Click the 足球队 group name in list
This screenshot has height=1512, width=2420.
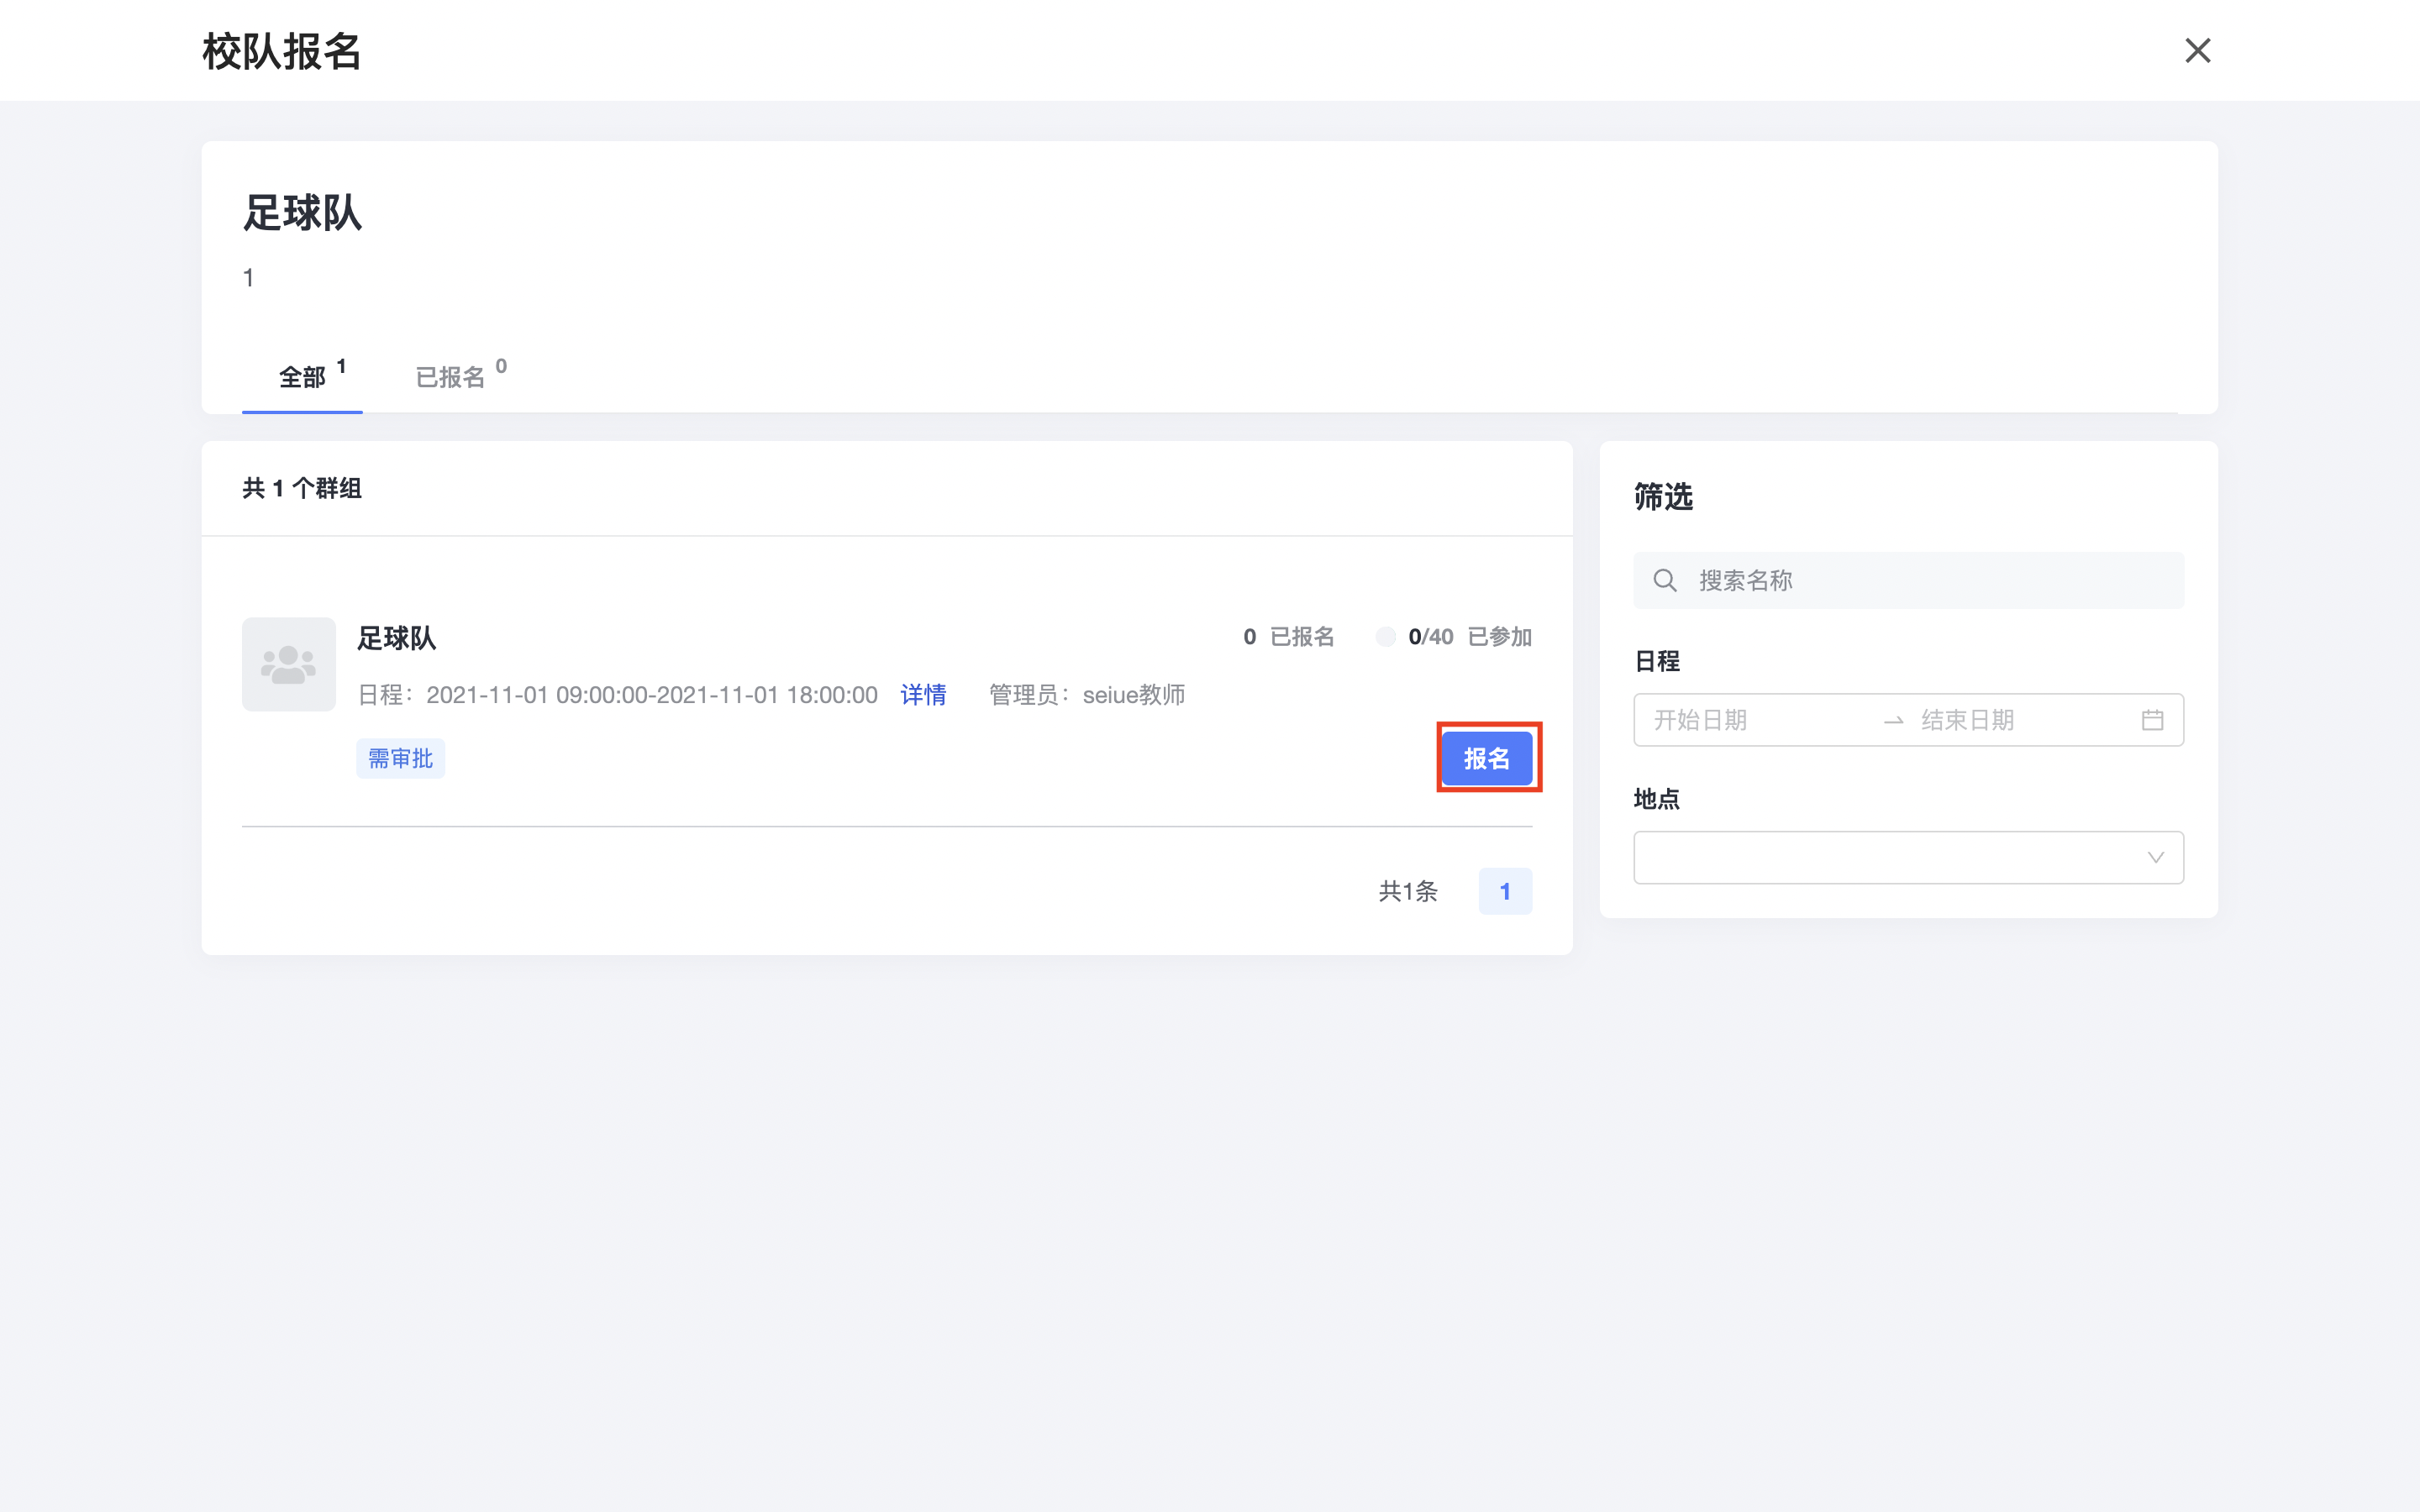pos(397,638)
